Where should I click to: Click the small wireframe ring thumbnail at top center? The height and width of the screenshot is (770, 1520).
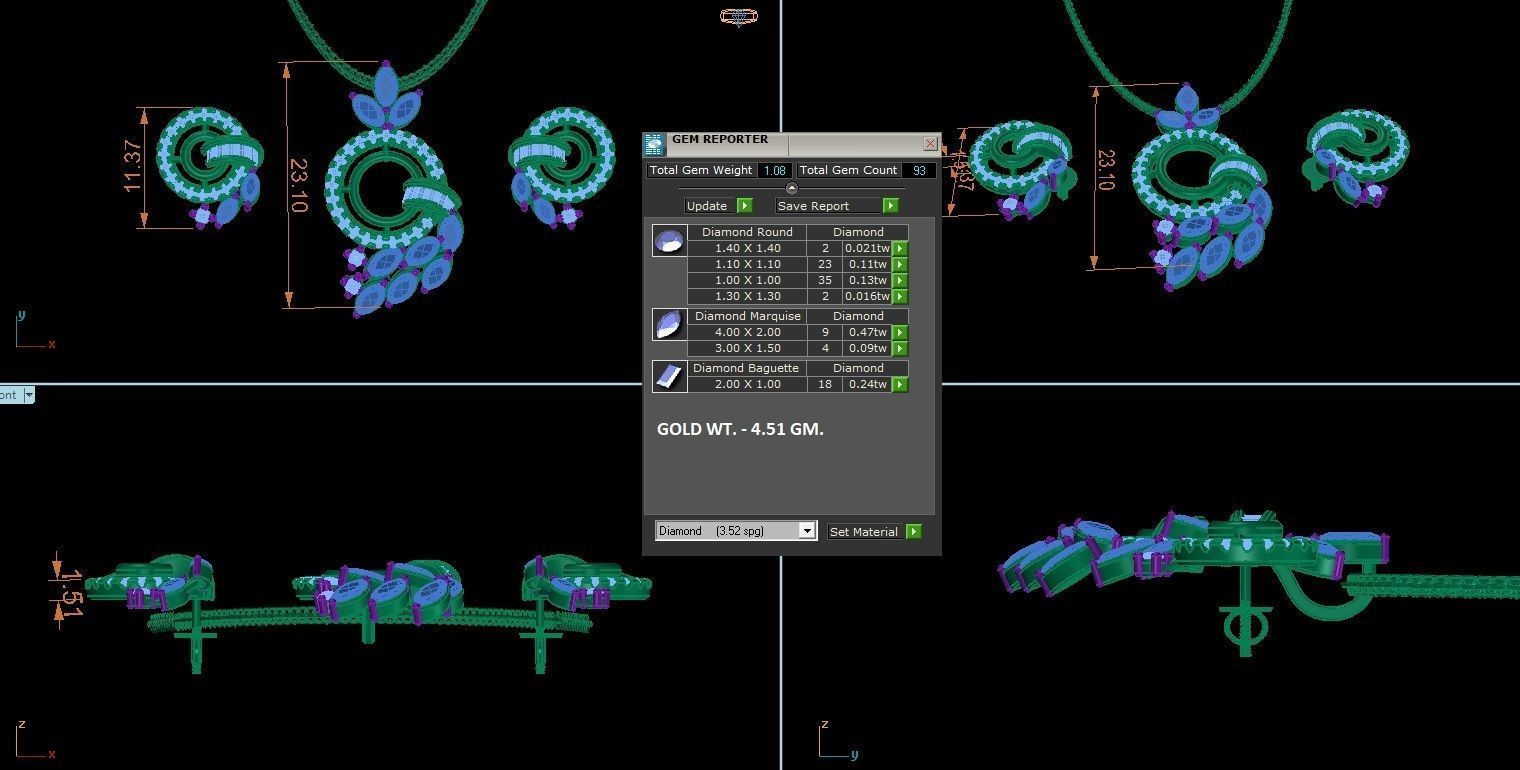coord(738,15)
